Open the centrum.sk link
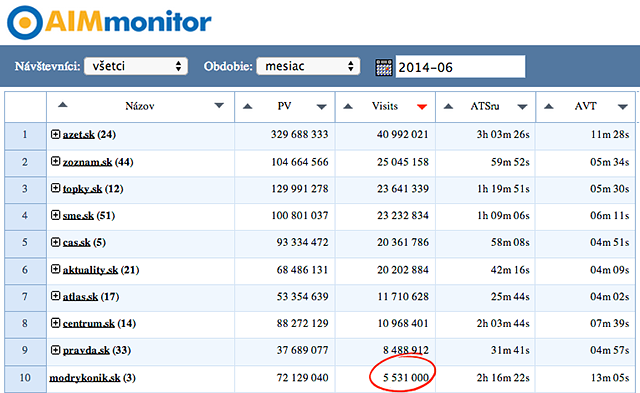Viewport: 640px width, 393px height. tap(89, 324)
